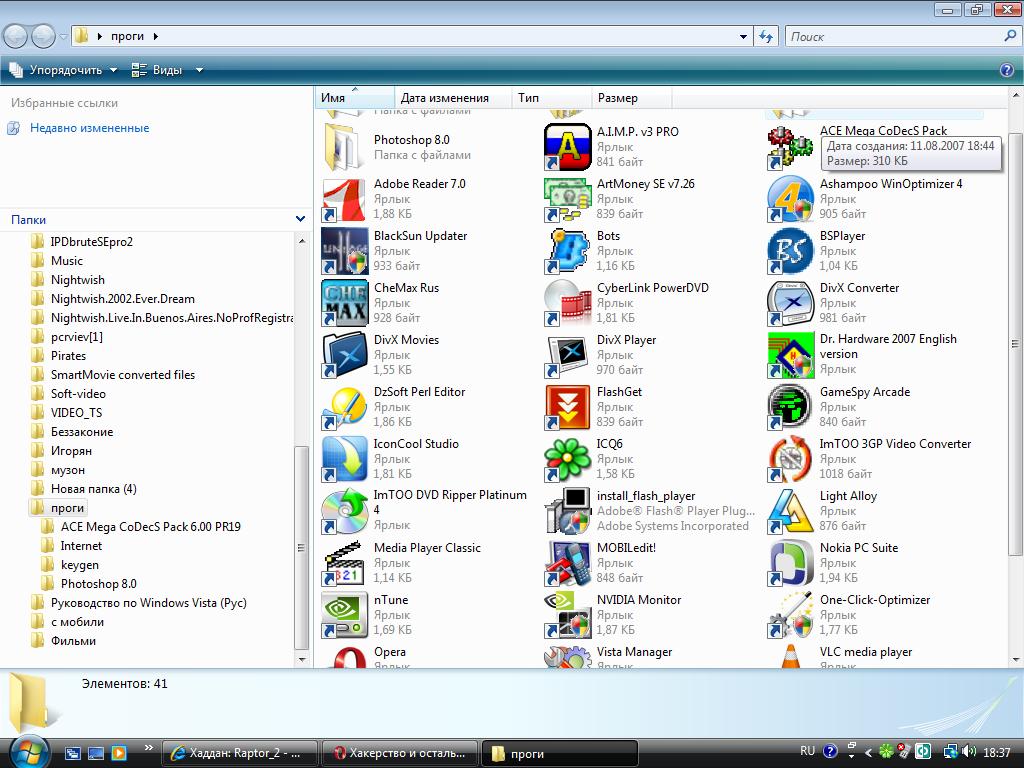Show hidden quick launch items chevron
This screenshot has width=1024, height=768.
click(x=148, y=748)
